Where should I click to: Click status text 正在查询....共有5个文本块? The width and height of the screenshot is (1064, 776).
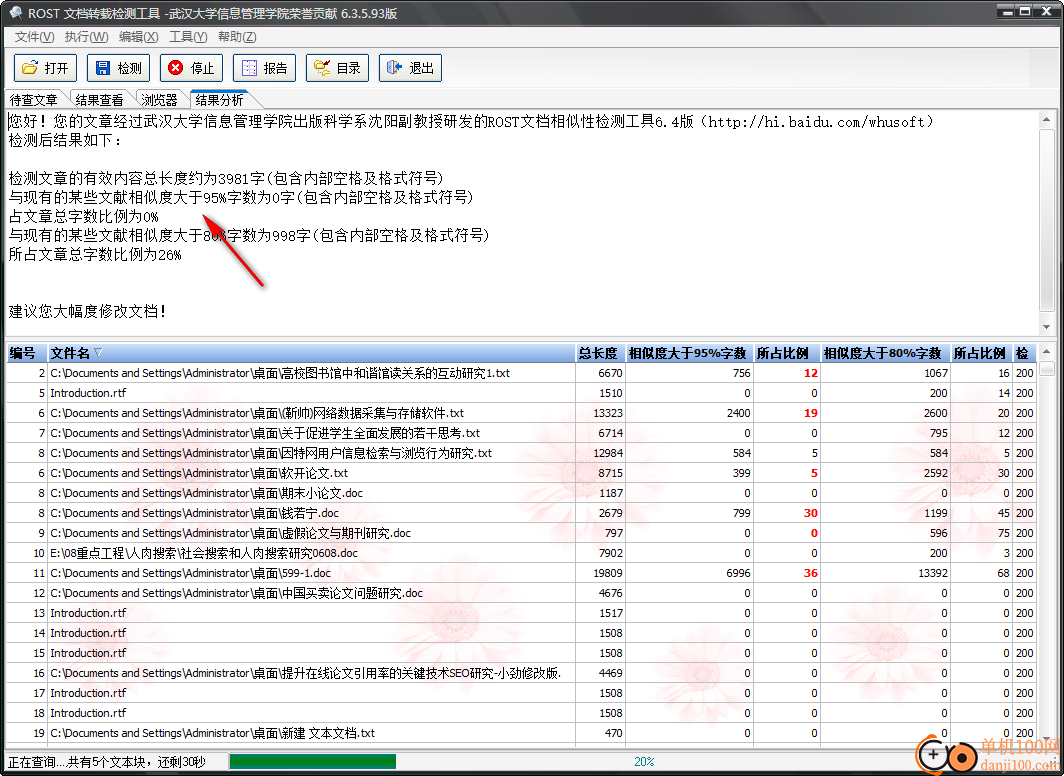107,762
